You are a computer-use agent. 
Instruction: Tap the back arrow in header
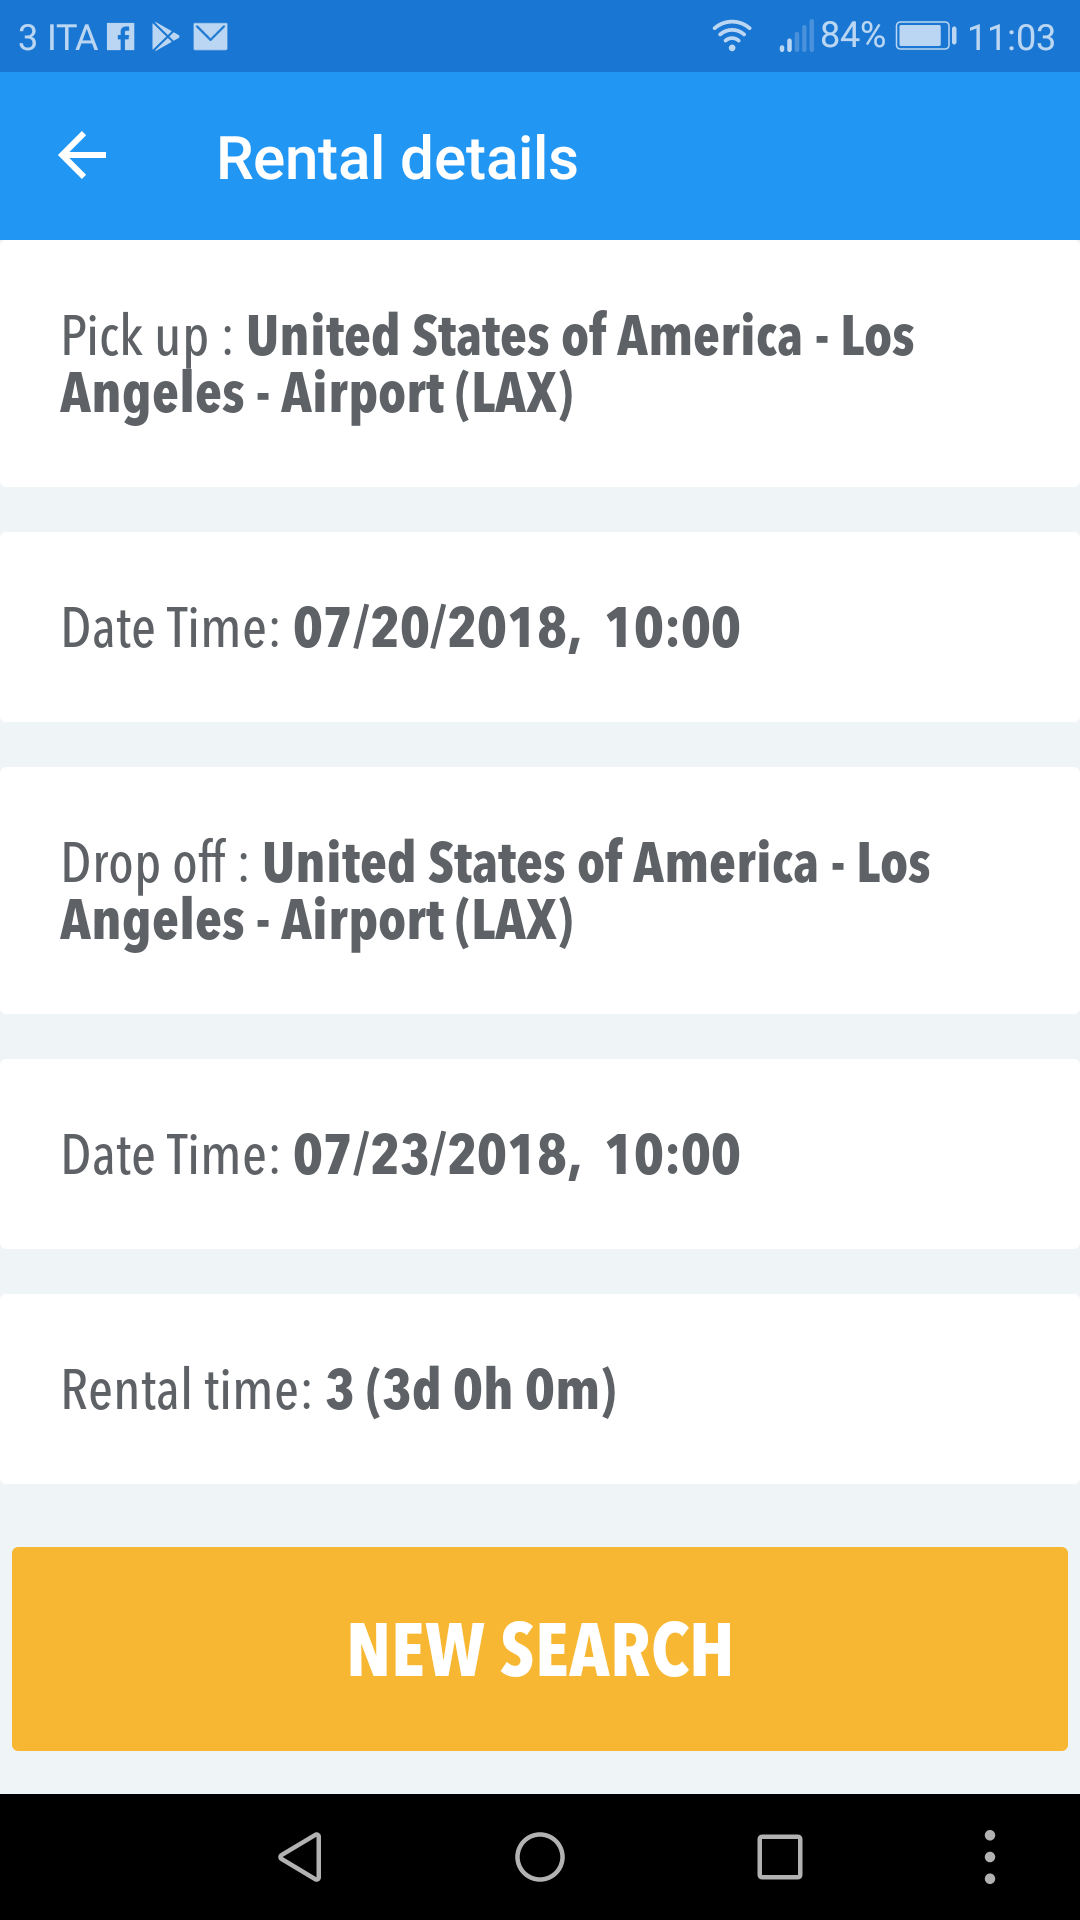click(x=82, y=157)
